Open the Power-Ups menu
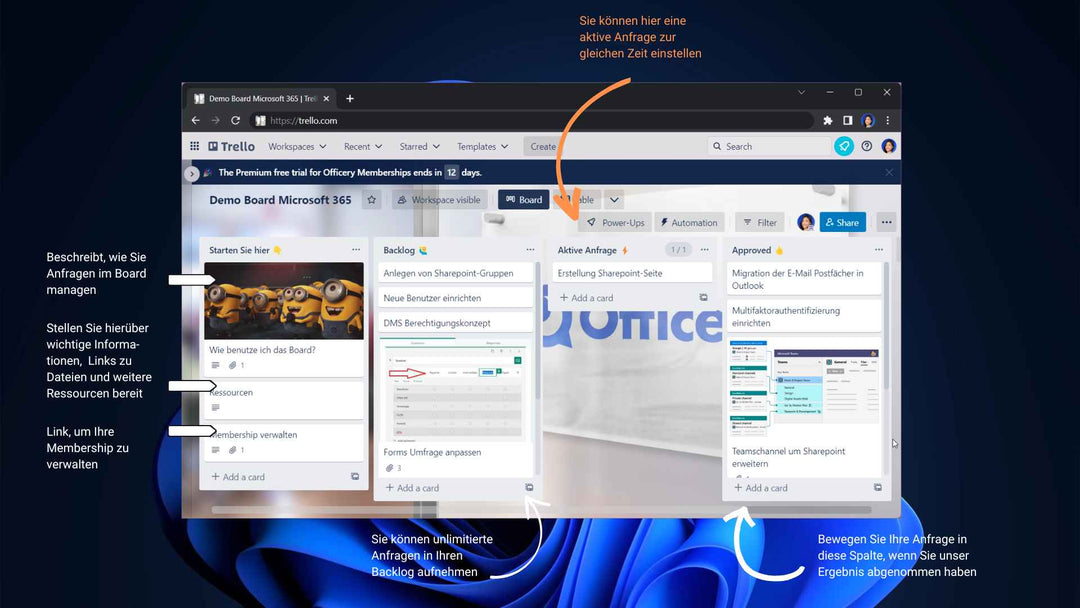Screen dimensions: 1080x608 616,222
